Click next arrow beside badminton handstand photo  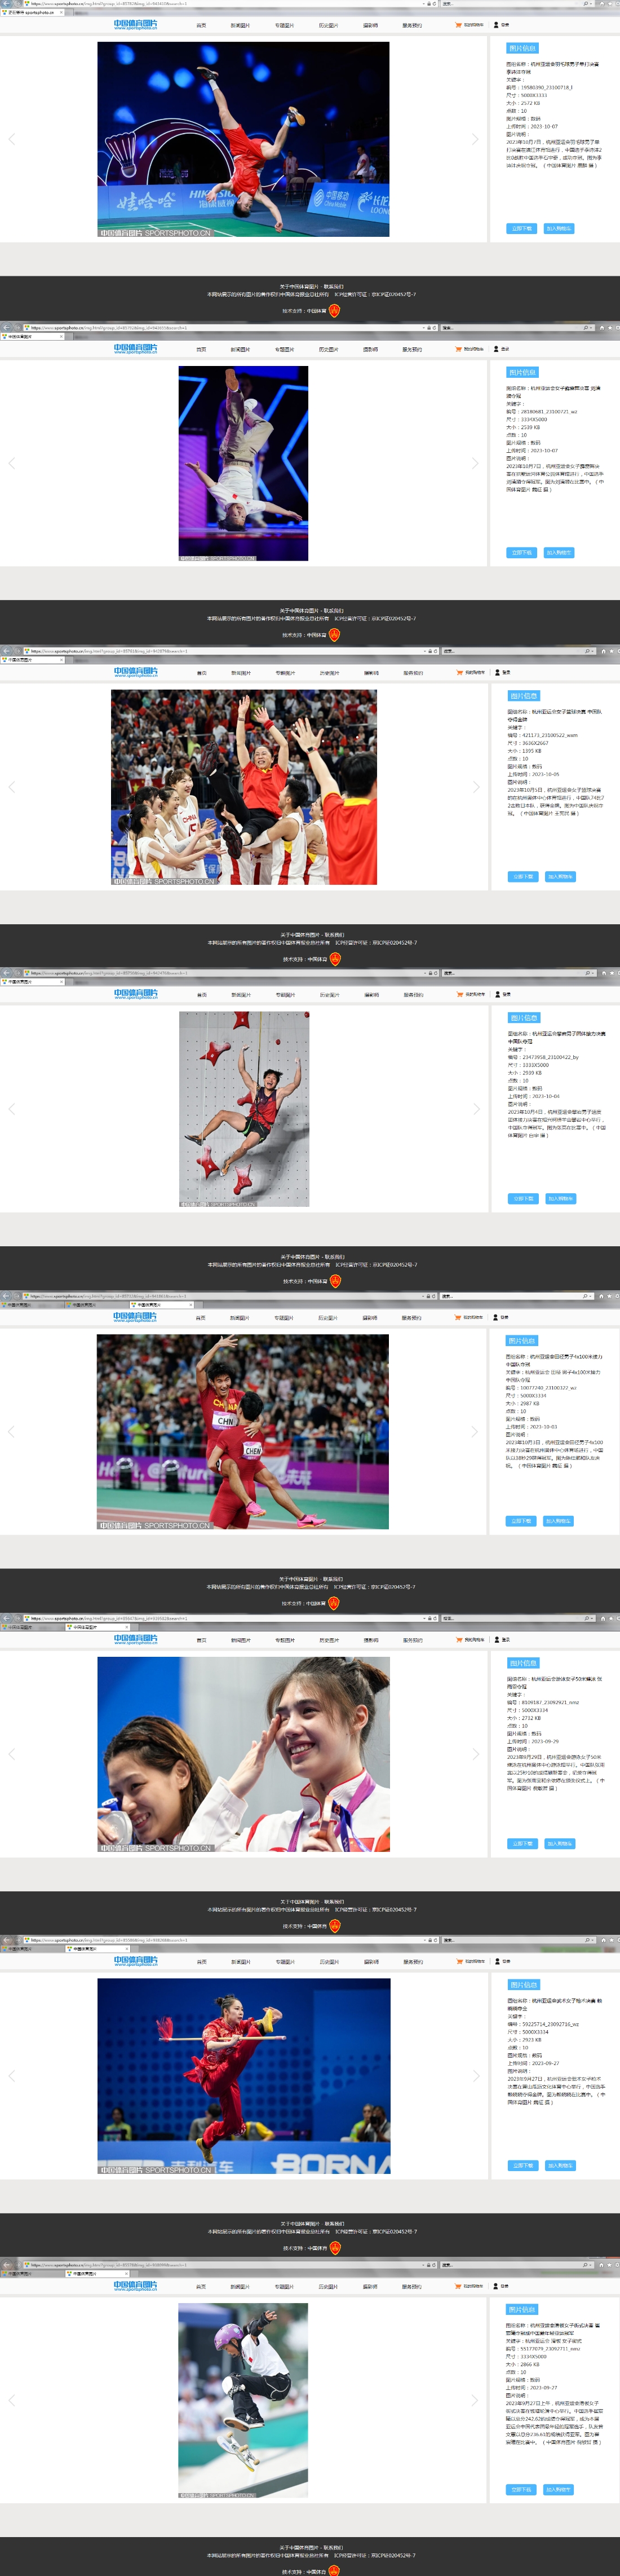click(475, 139)
